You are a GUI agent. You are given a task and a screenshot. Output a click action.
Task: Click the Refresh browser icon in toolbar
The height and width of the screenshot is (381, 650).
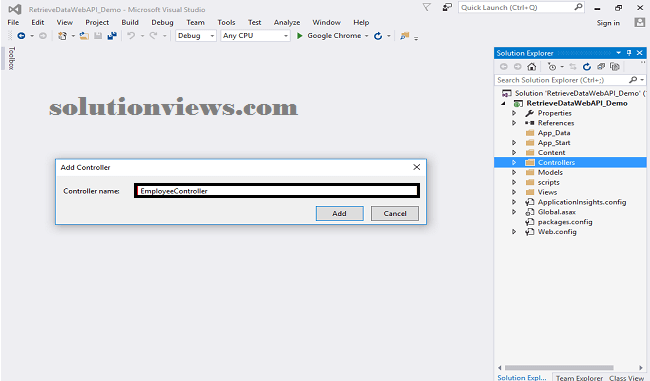click(378, 36)
